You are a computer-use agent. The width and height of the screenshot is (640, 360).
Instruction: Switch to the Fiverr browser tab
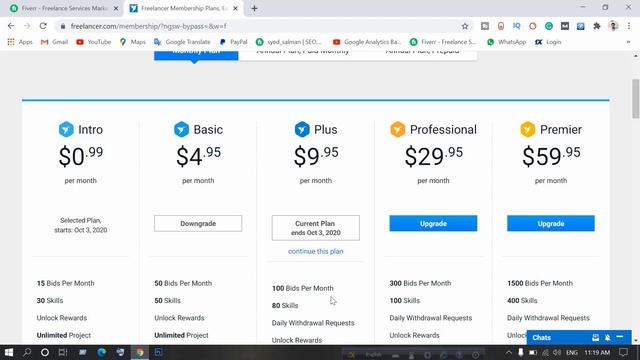[64, 8]
